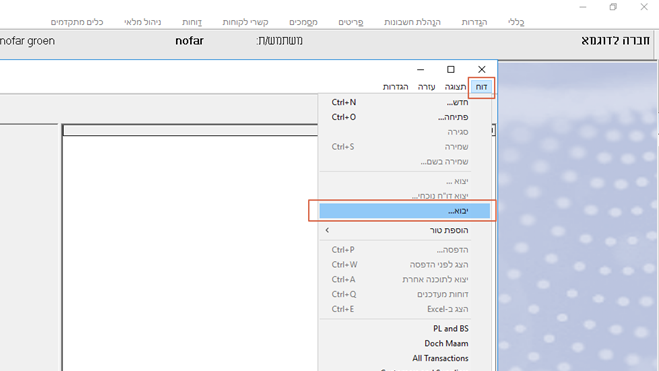Viewport: 659px width, 371px height.
Task: Open the דוחות main menu
Action: (192, 22)
